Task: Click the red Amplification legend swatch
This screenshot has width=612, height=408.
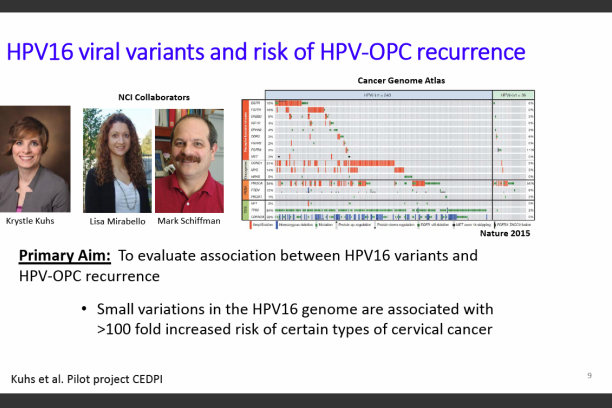Action: [x=250, y=223]
